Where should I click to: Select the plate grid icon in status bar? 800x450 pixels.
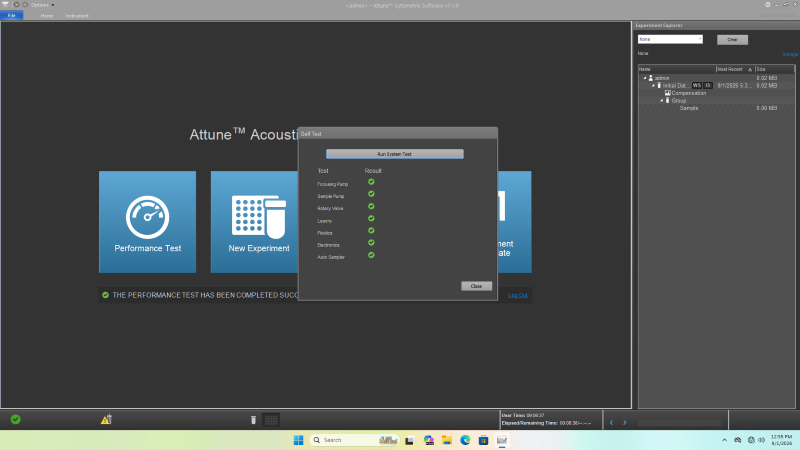tap(271, 420)
